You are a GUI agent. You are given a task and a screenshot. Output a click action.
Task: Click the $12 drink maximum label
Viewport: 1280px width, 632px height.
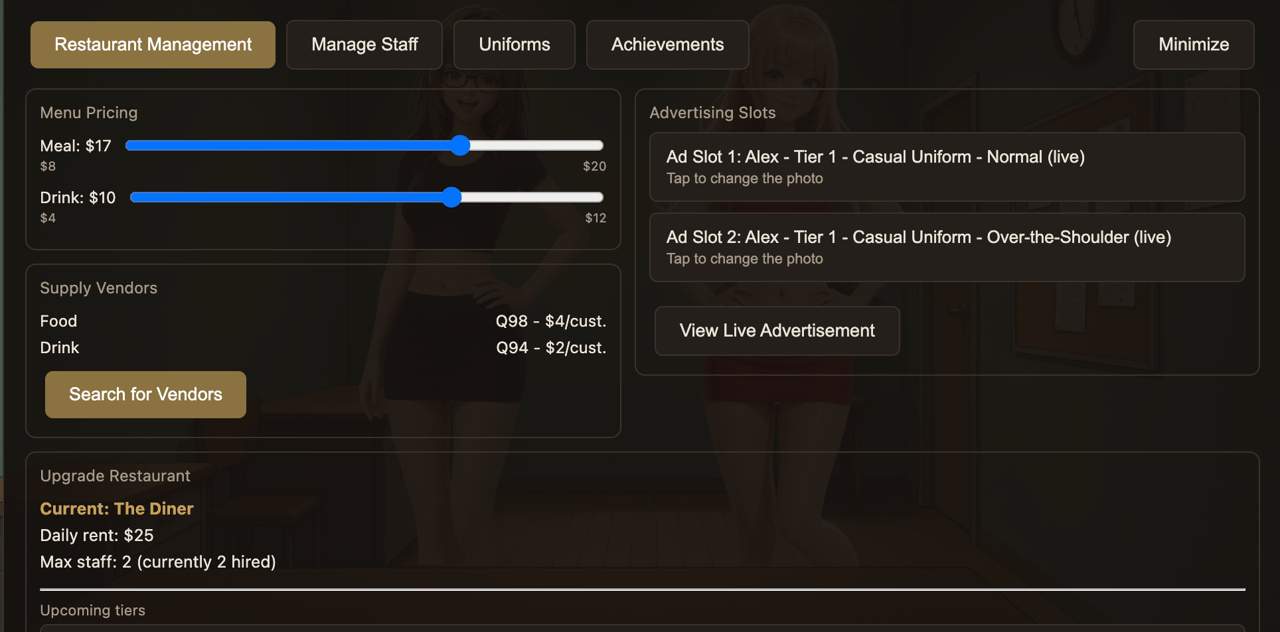(x=596, y=218)
